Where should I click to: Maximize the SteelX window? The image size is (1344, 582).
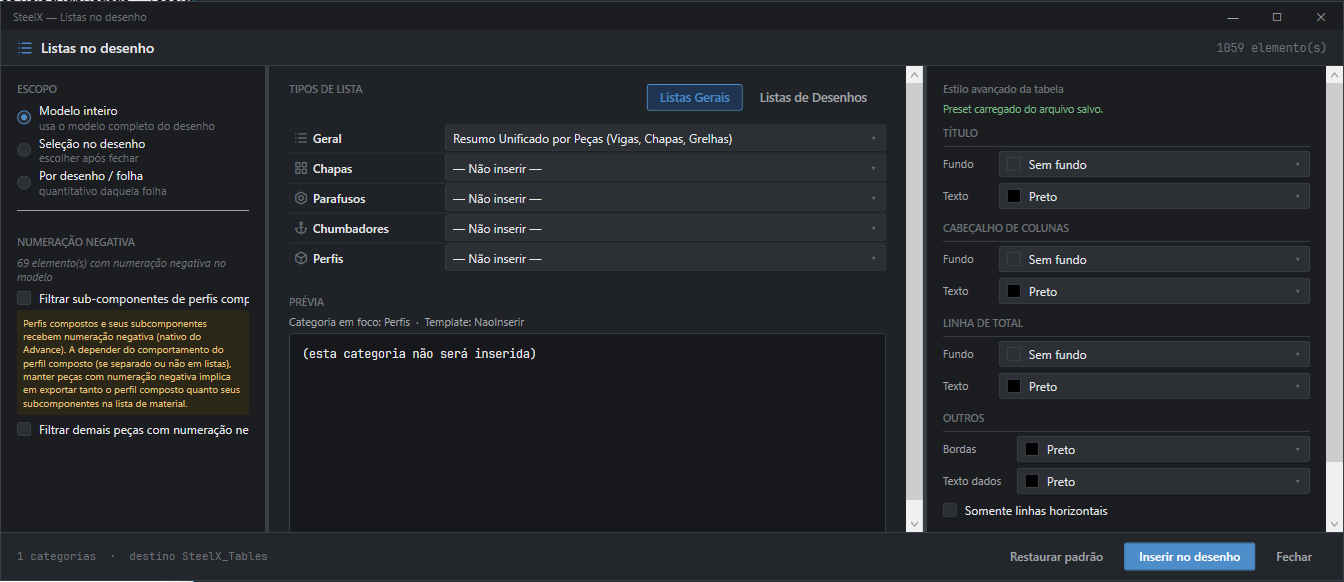[x=1277, y=17]
